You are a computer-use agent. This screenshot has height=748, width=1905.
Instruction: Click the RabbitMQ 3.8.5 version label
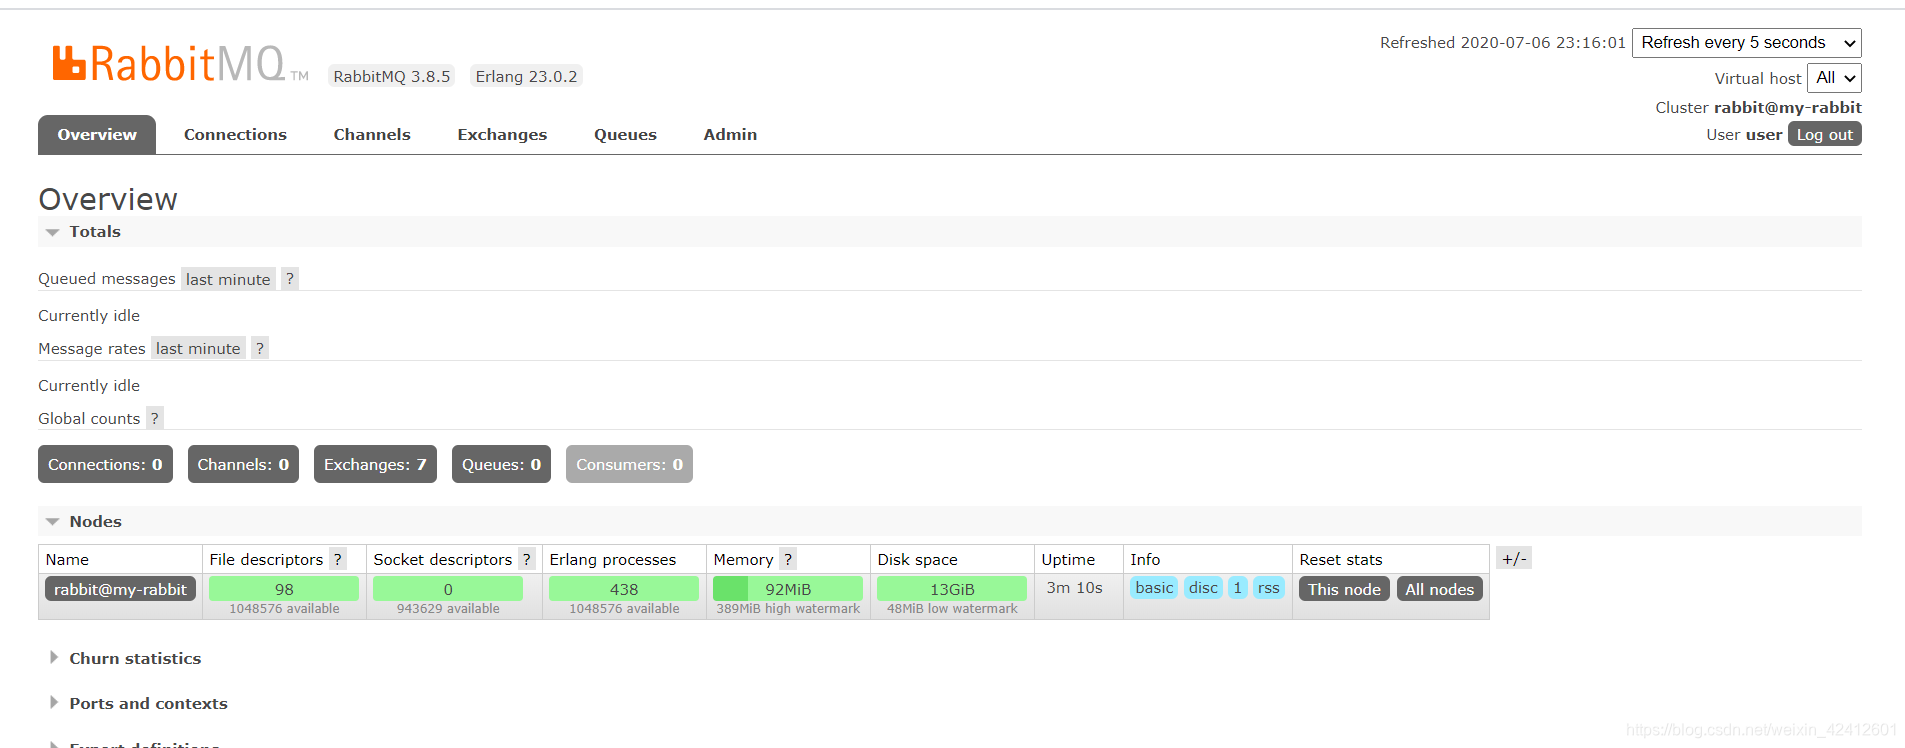(x=392, y=76)
